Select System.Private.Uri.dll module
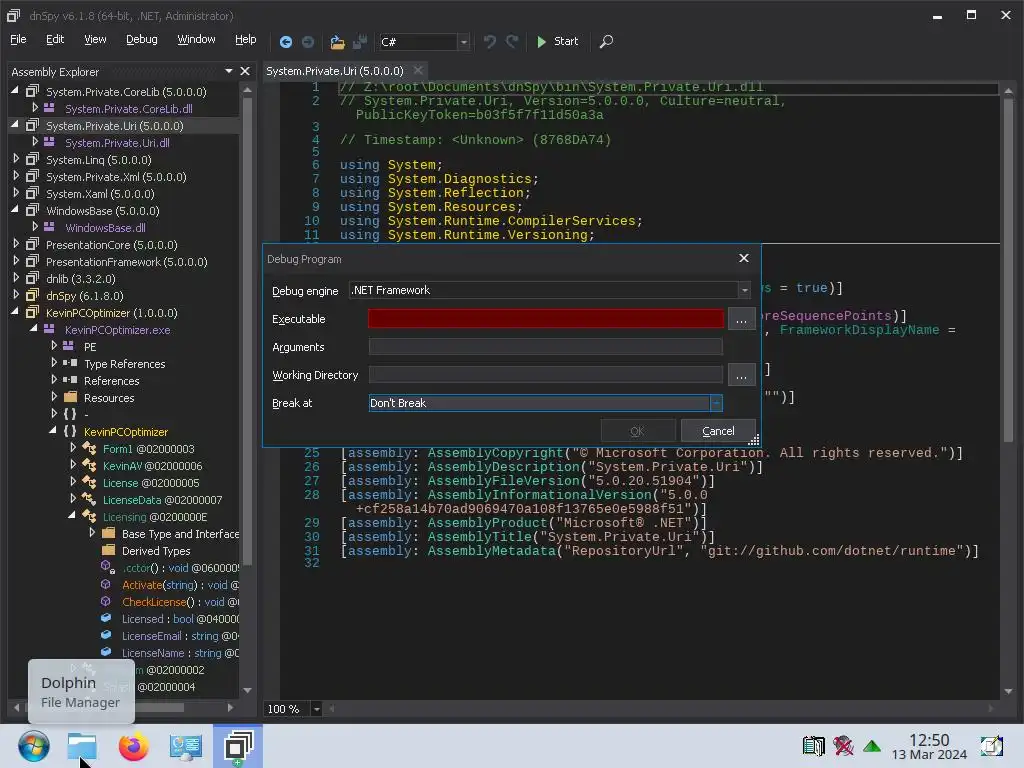Viewport: 1024px width, 768px height. coord(117,142)
